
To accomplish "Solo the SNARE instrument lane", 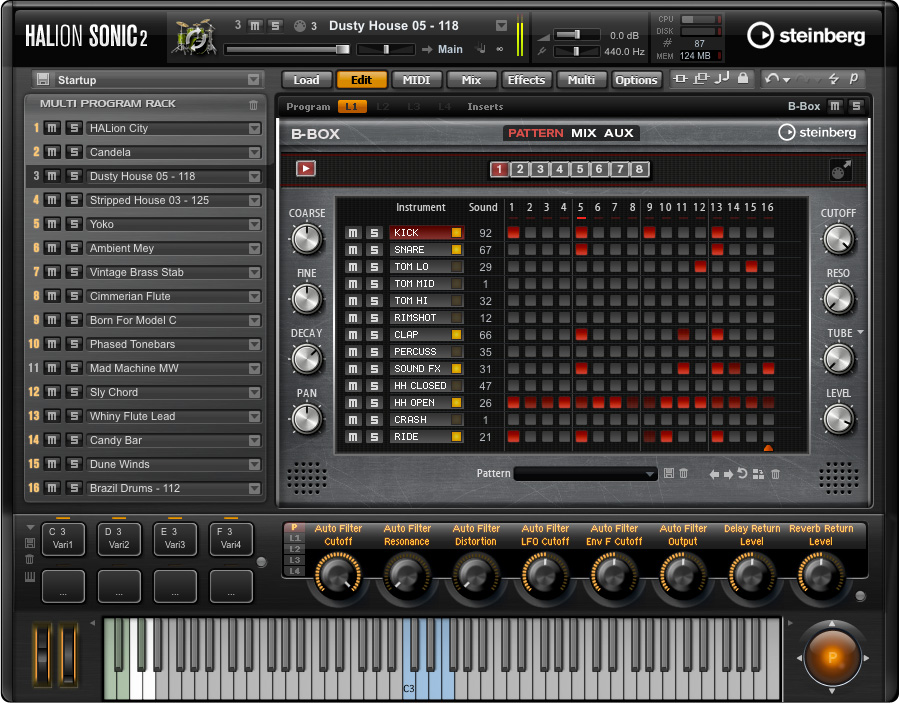I will pos(373,250).
